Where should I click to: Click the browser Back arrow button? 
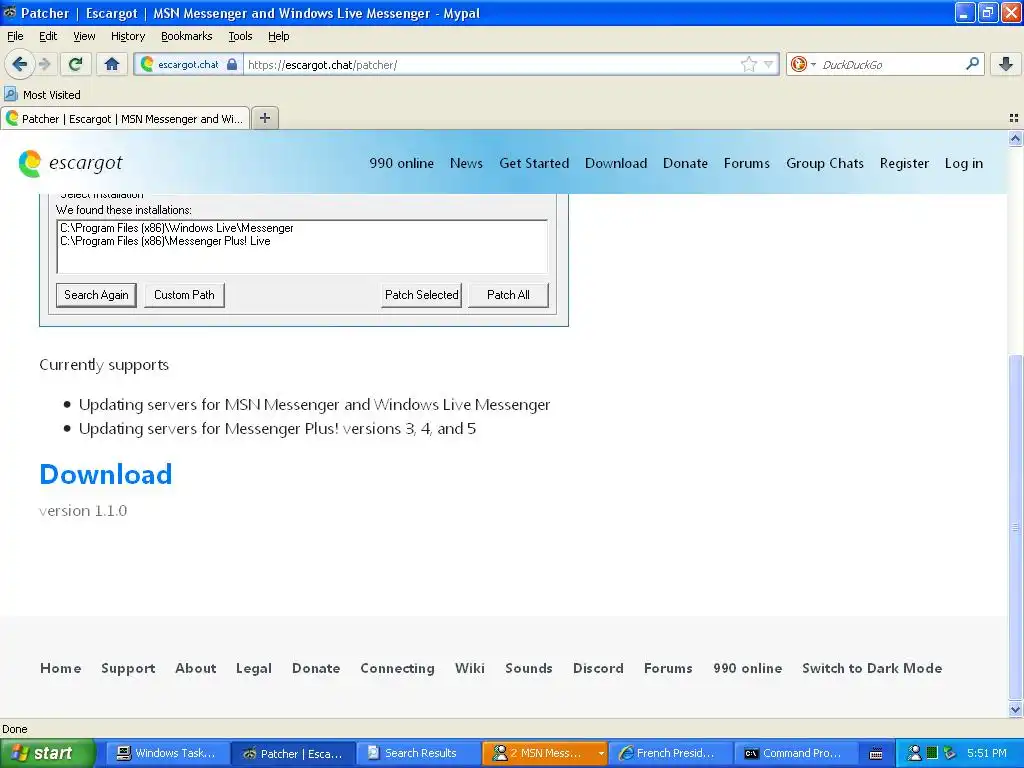(x=19, y=64)
